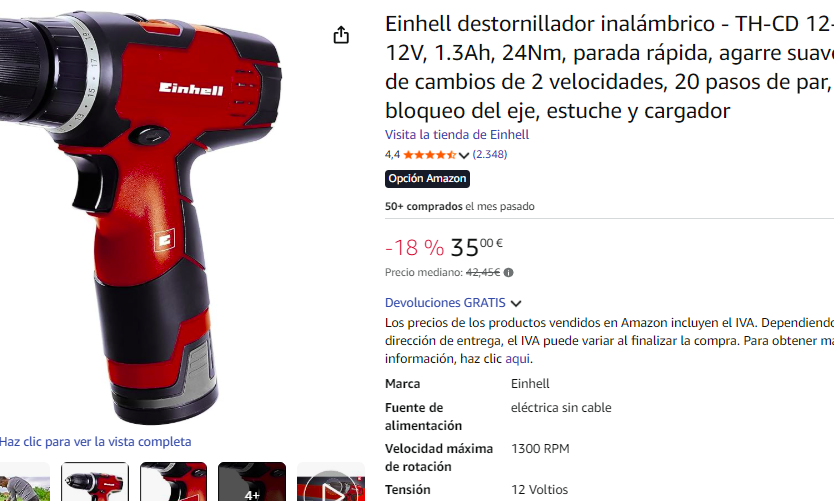Open the 2.348 reviews count link
This screenshot has height=501, width=834.
click(x=490, y=154)
